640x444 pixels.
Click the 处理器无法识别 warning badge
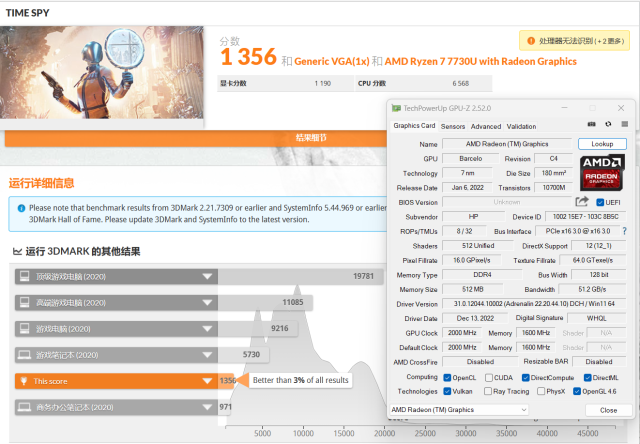[x=574, y=41]
